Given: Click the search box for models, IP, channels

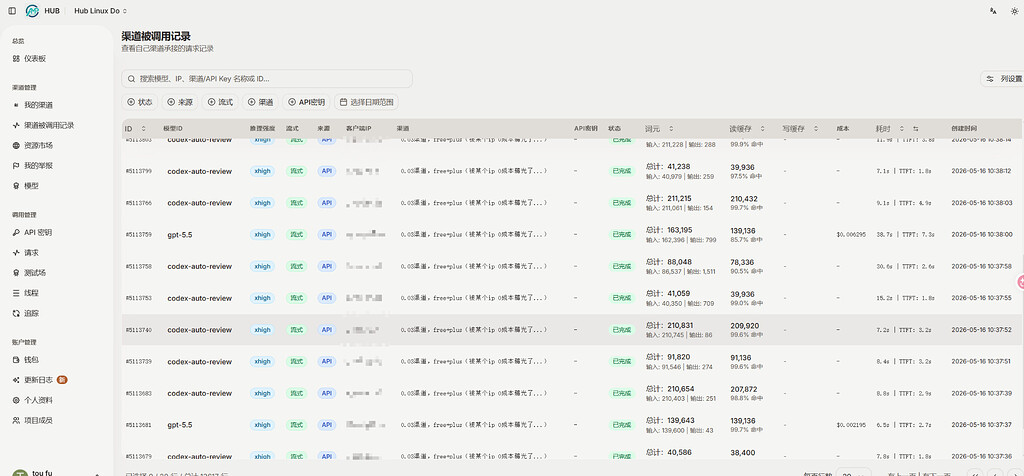Looking at the screenshot, I should (x=267, y=78).
